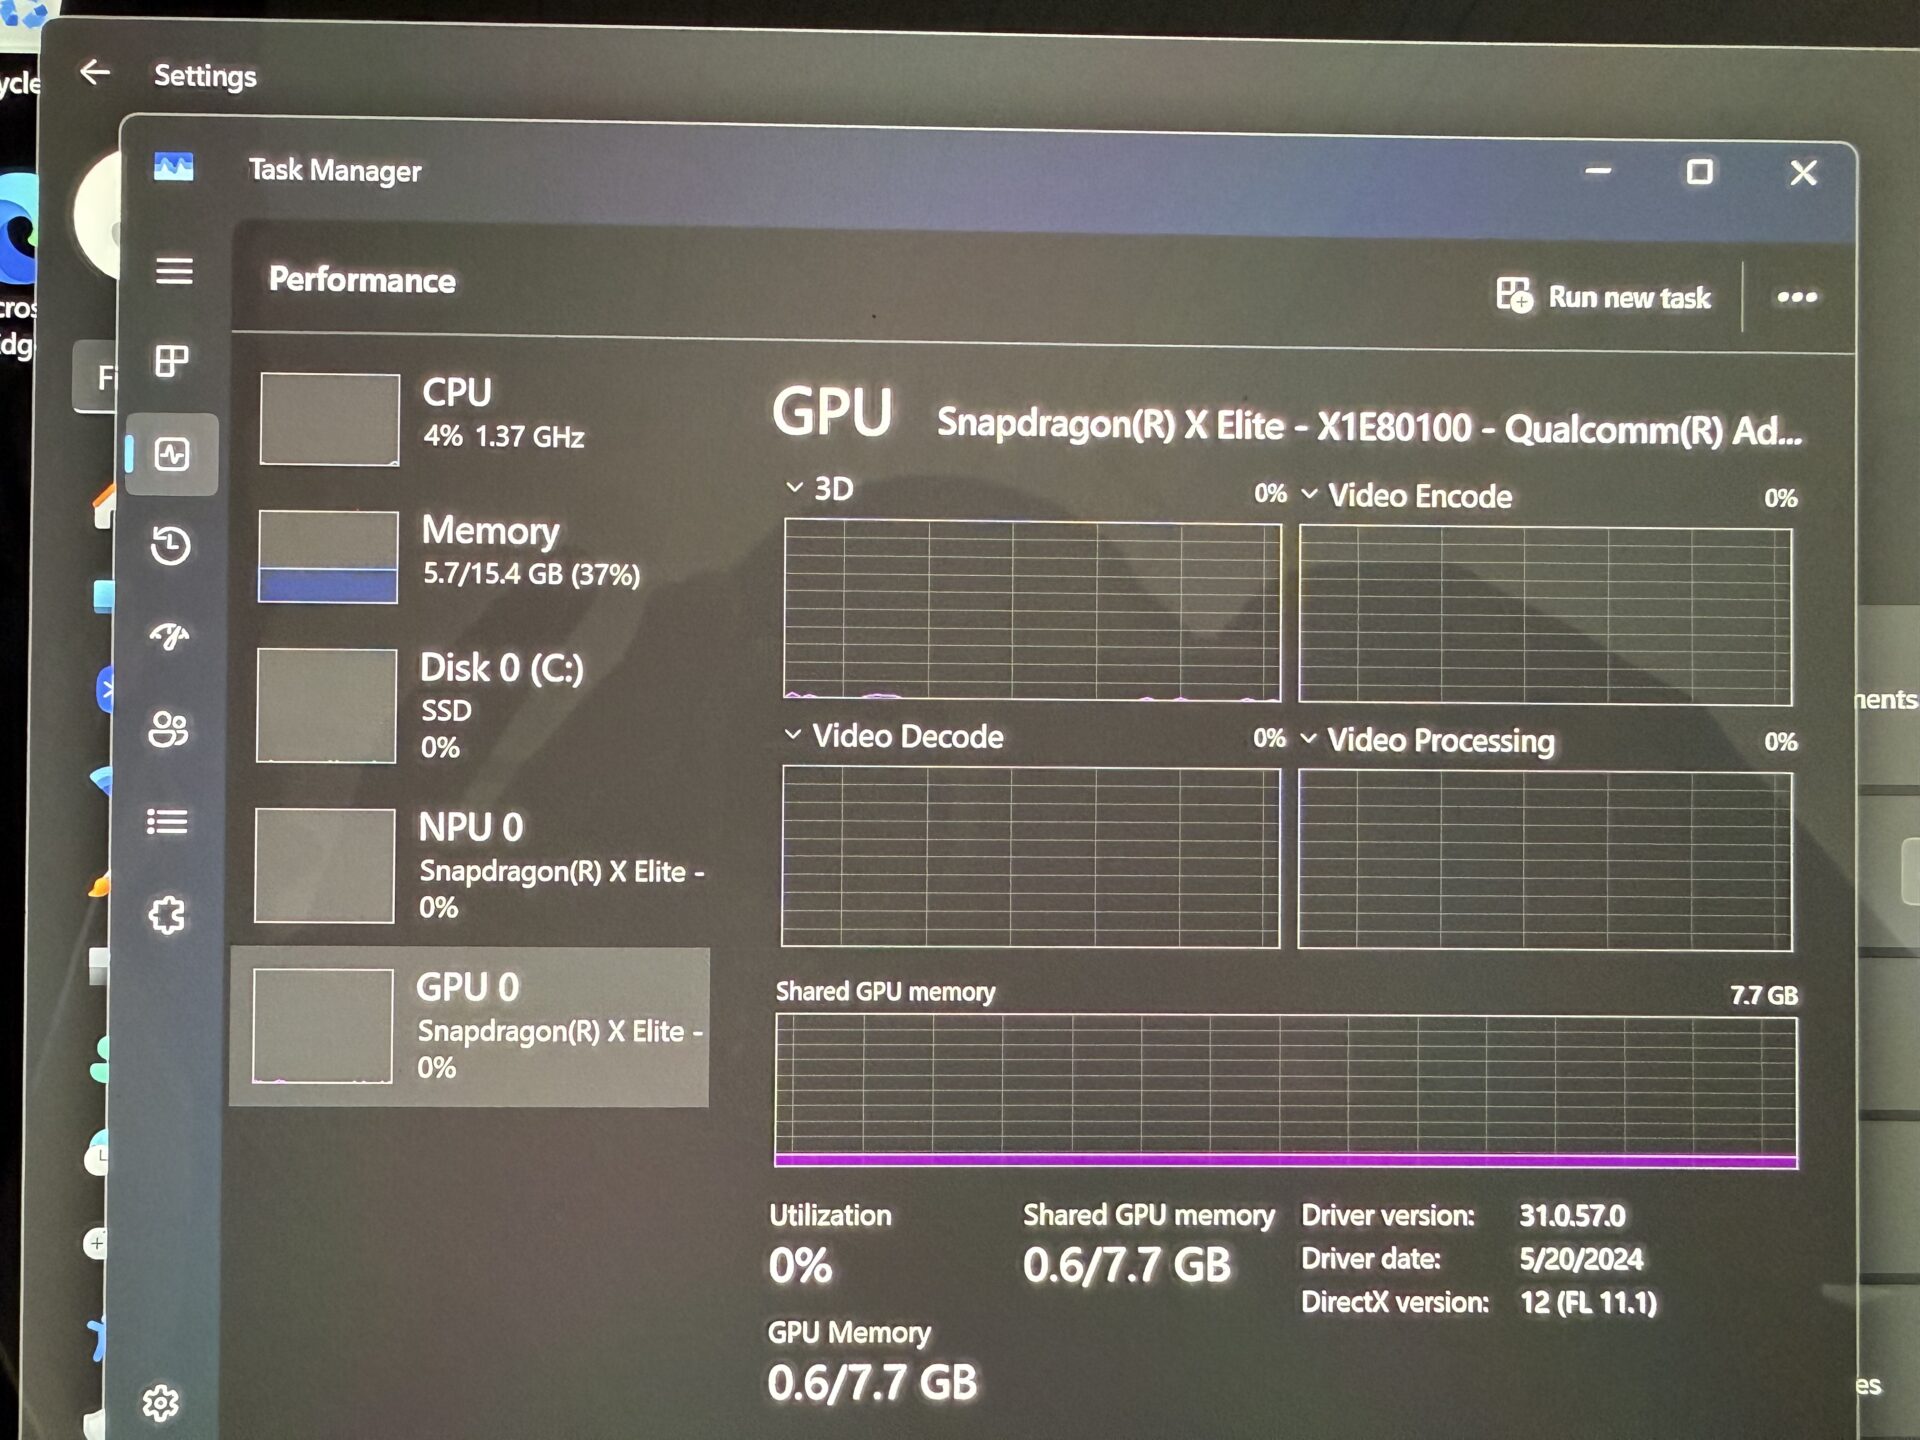Image resolution: width=1920 pixels, height=1440 pixels.
Task: Open the three-dot overflow menu
Action: [1795, 297]
